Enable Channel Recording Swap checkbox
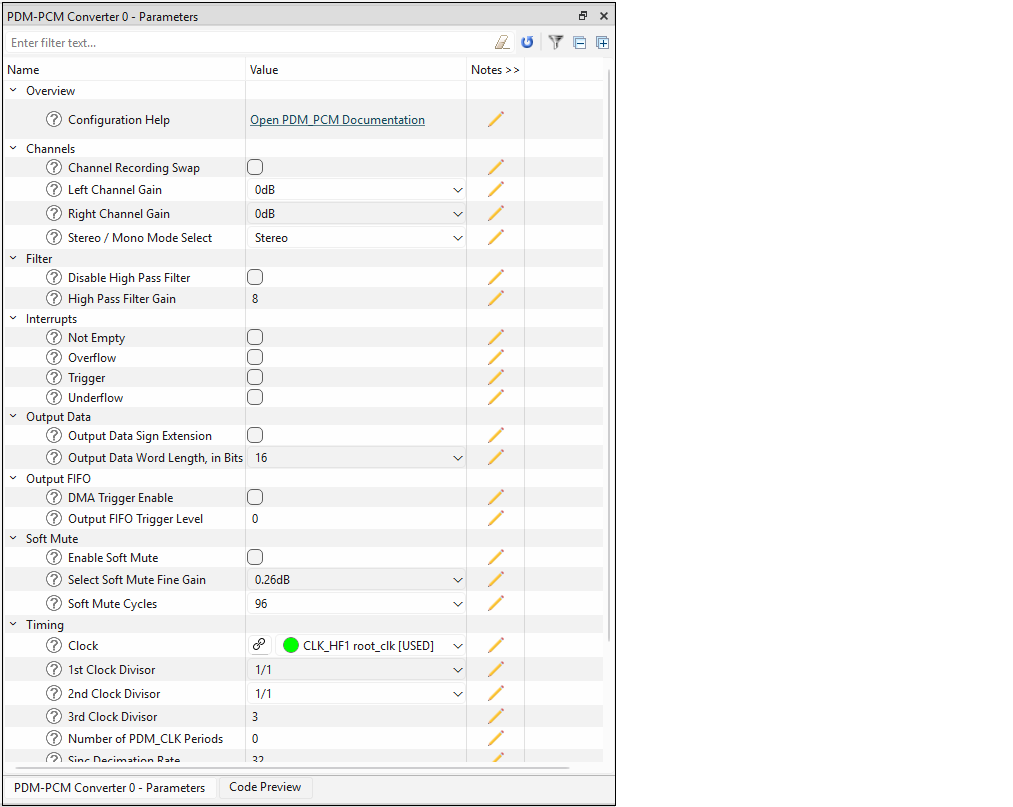The width and height of the screenshot is (1013, 807). pyautogui.click(x=255, y=168)
